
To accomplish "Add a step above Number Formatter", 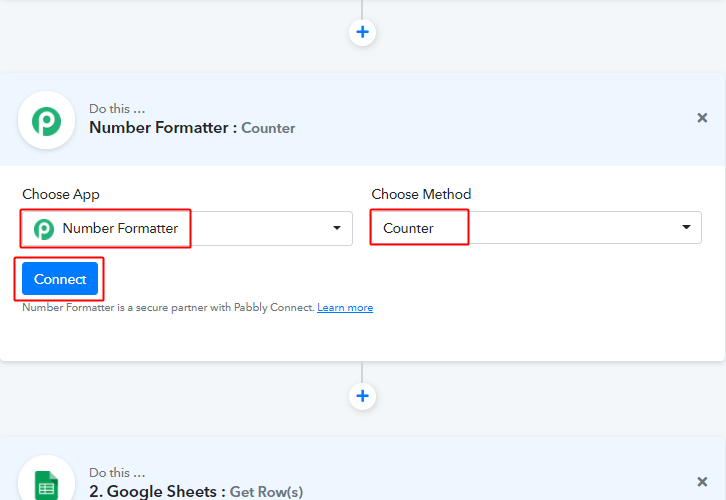I will click(x=362, y=32).
